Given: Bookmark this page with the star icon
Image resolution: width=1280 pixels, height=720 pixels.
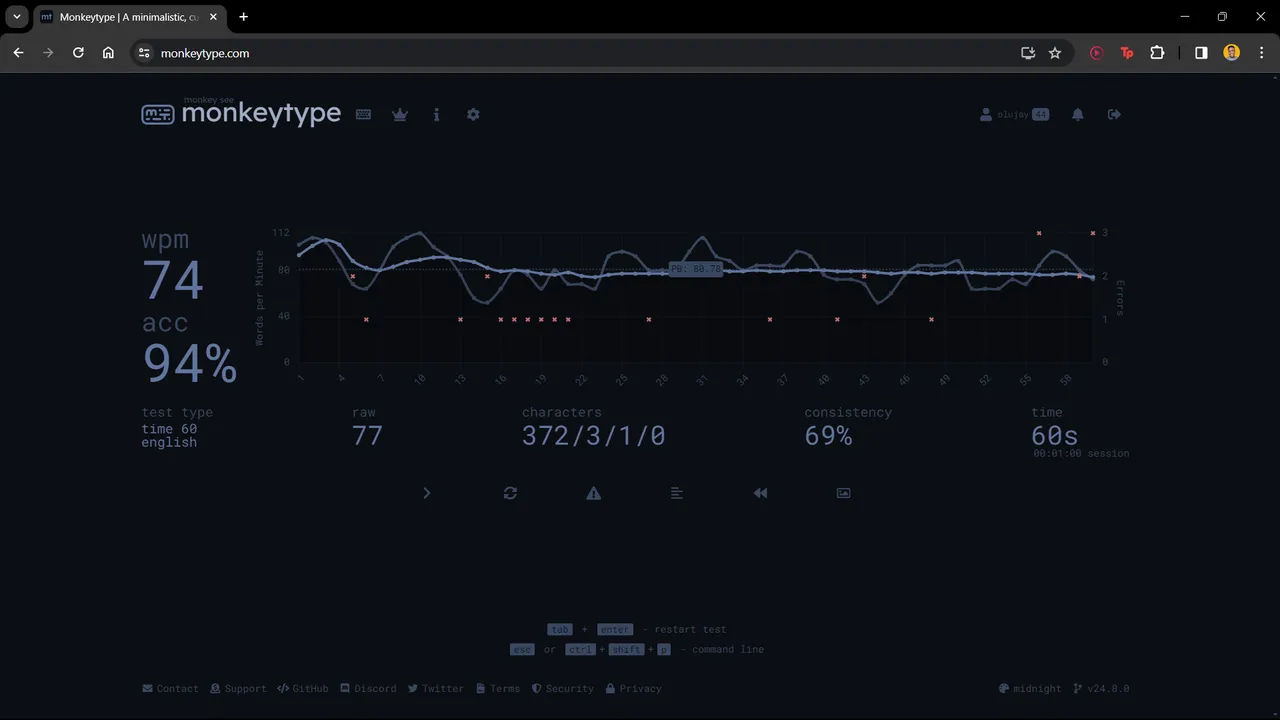Looking at the screenshot, I should (x=1055, y=53).
